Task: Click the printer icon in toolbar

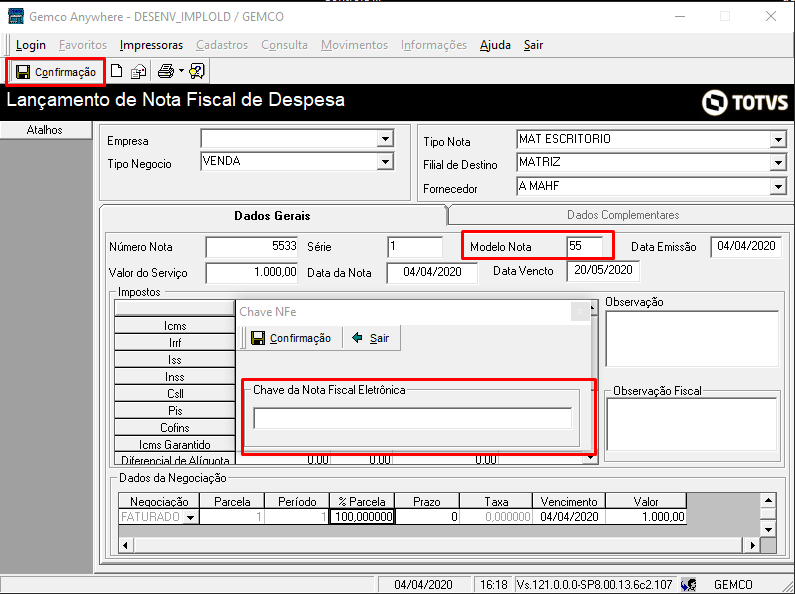Action: [166, 71]
